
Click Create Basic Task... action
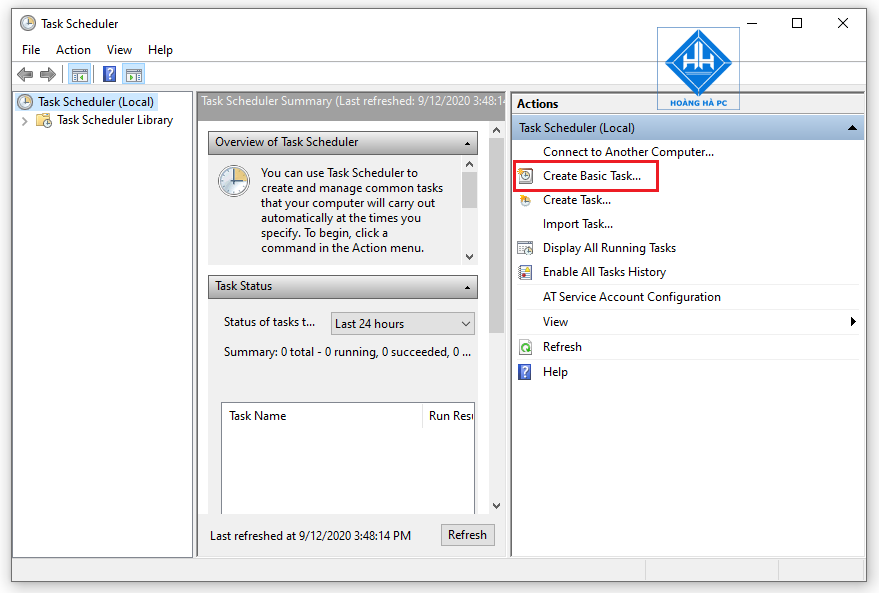[592, 176]
